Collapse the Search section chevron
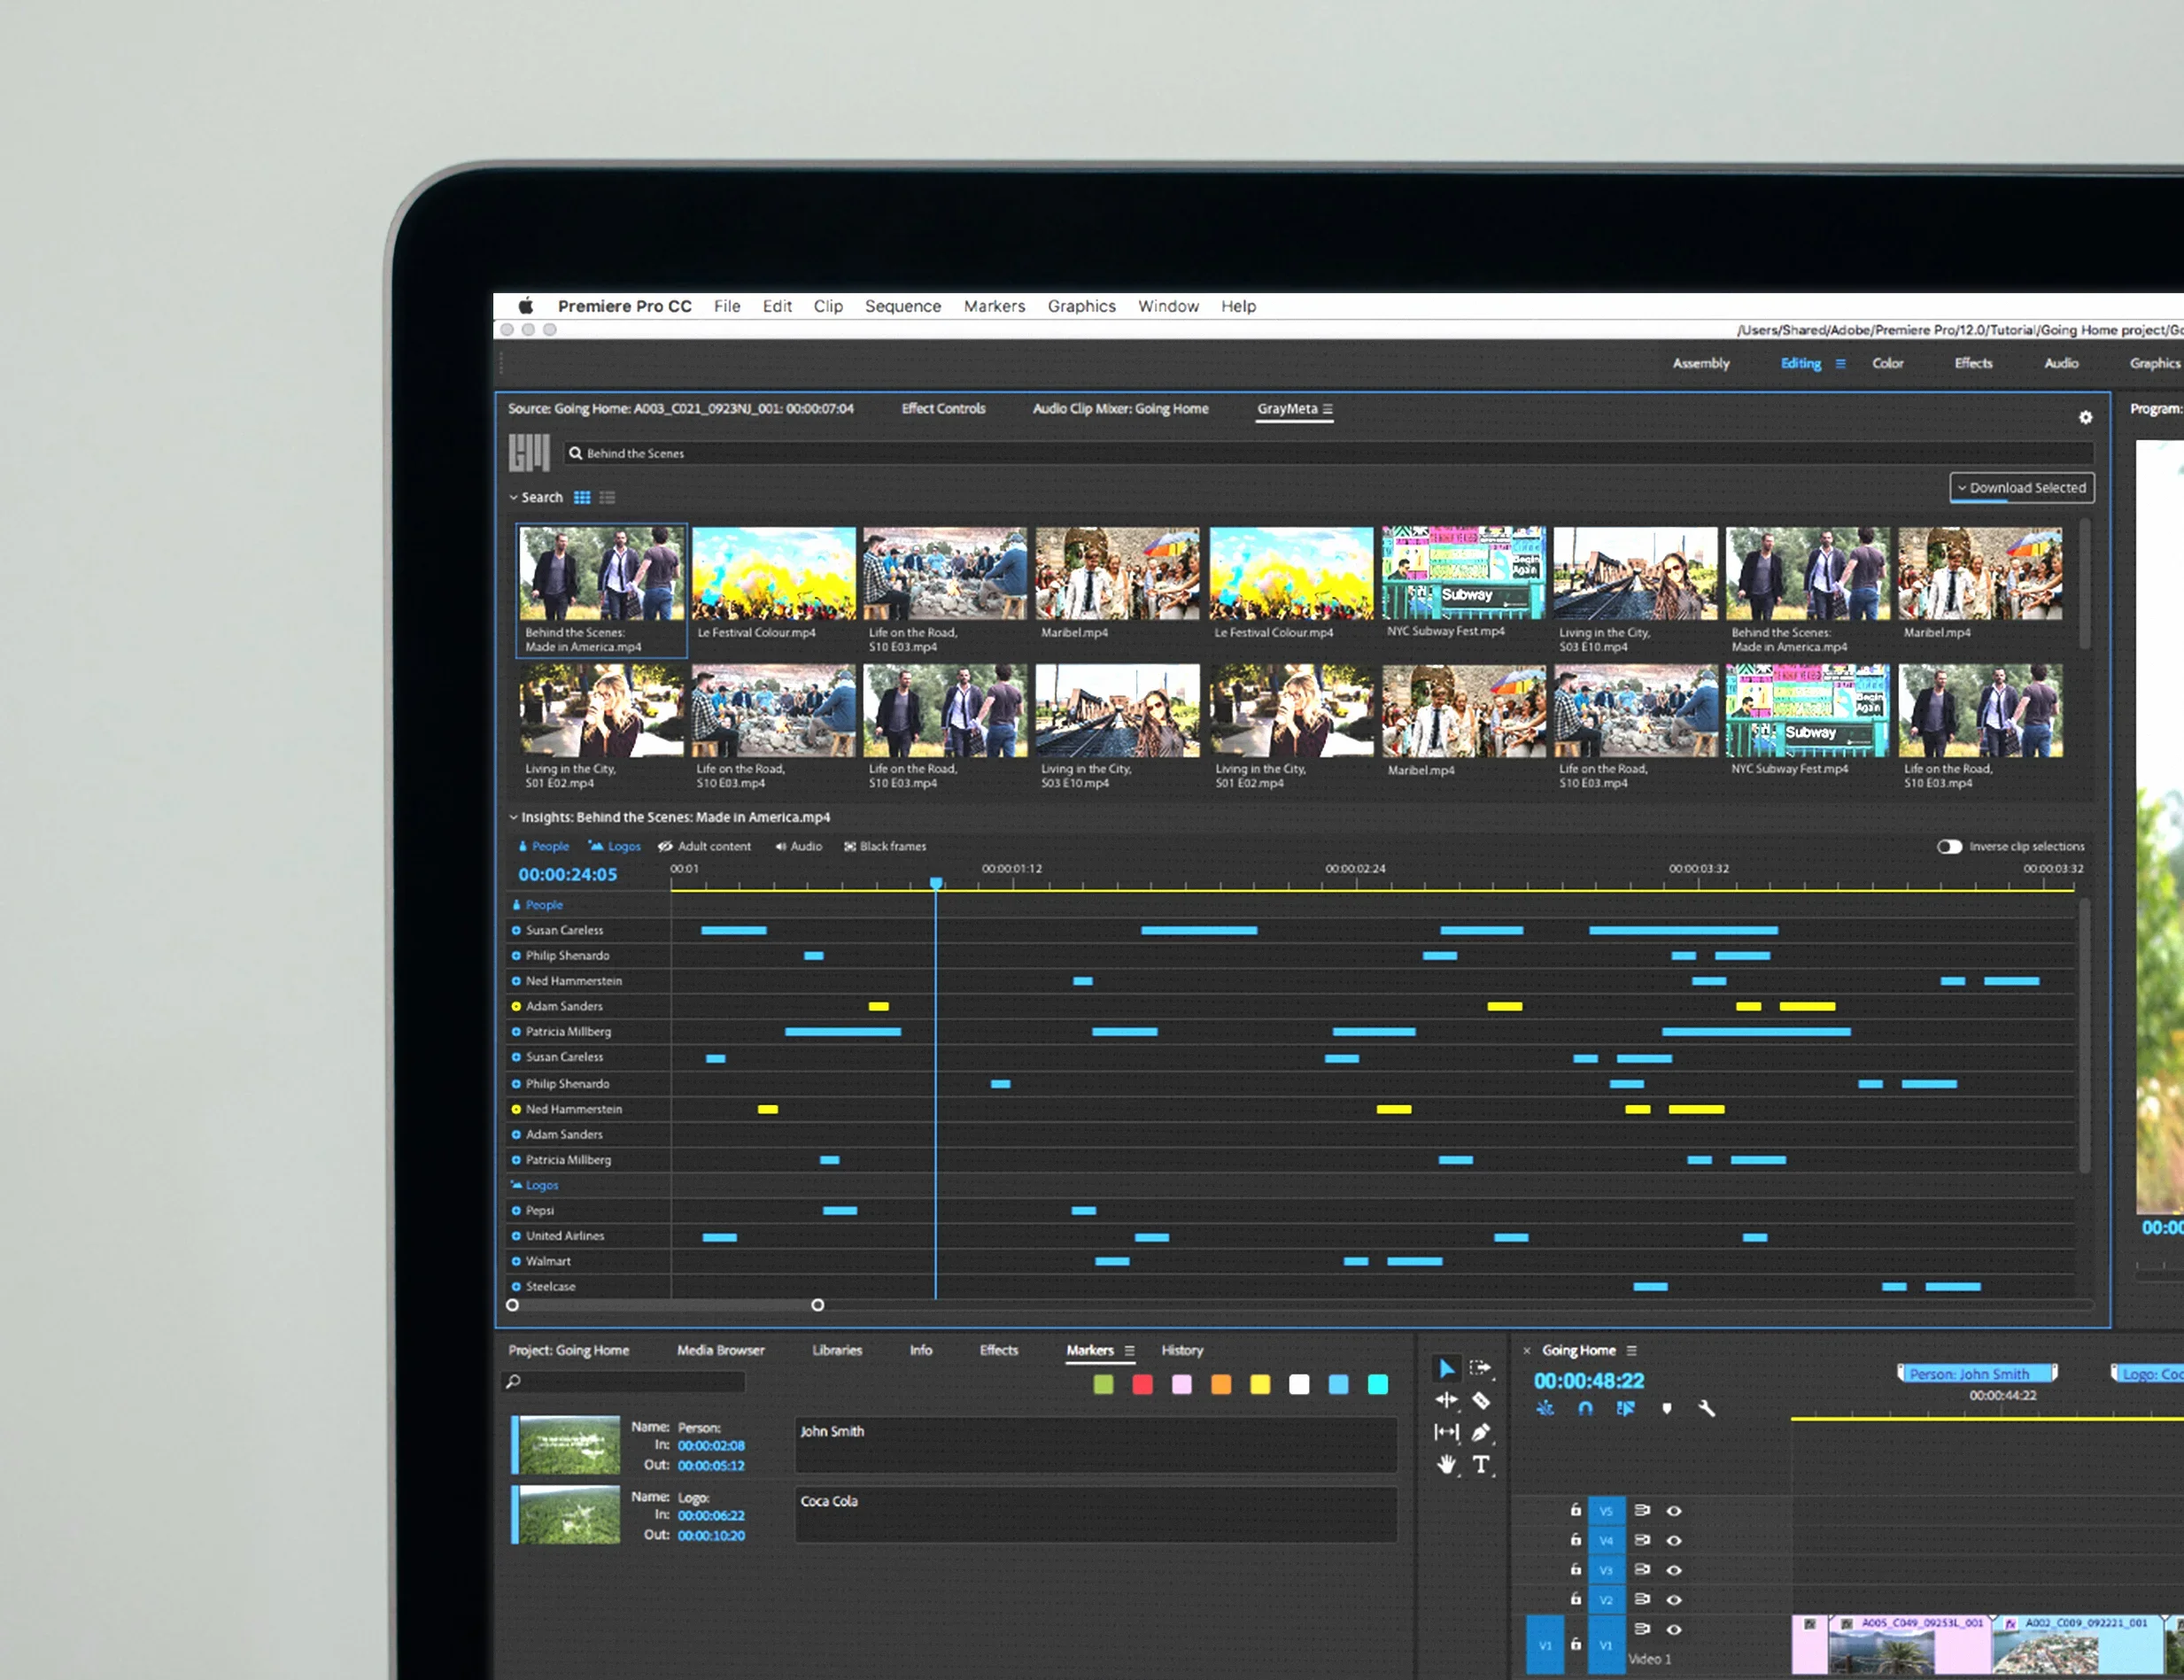Viewport: 2184px width, 1680px height. click(x=513, y=498)
